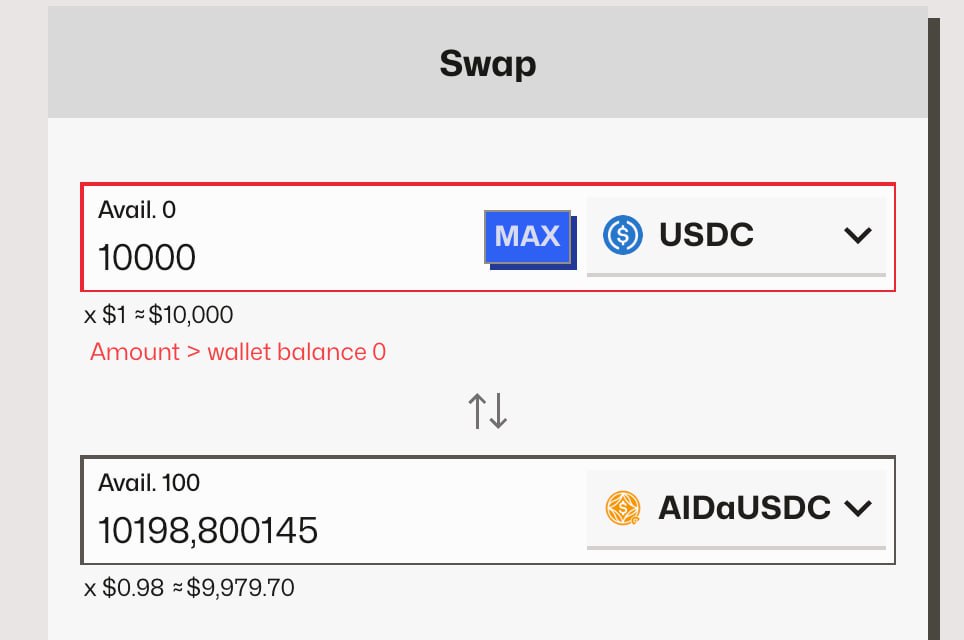The width and height of the screenshot is (964, 640).
Task: Open token selector via AIDaUSDC label
Action: (x=744, y=508)
